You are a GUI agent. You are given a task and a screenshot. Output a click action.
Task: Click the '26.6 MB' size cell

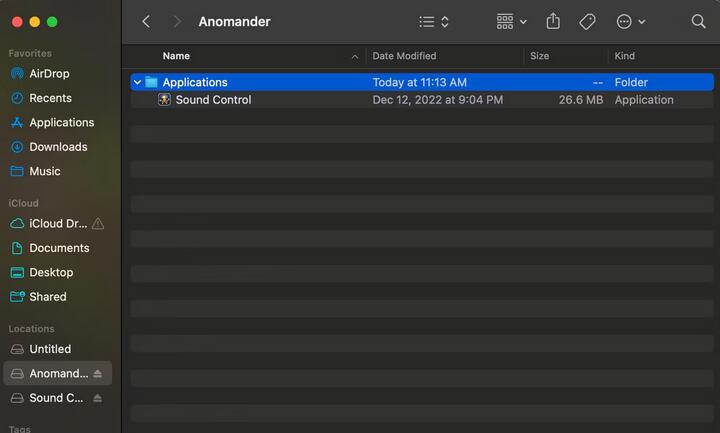pos(581,100)
